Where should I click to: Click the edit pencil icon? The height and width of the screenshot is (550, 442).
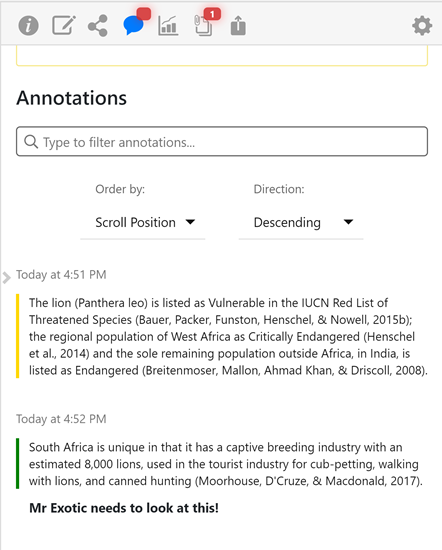click(x=64, y=25)
